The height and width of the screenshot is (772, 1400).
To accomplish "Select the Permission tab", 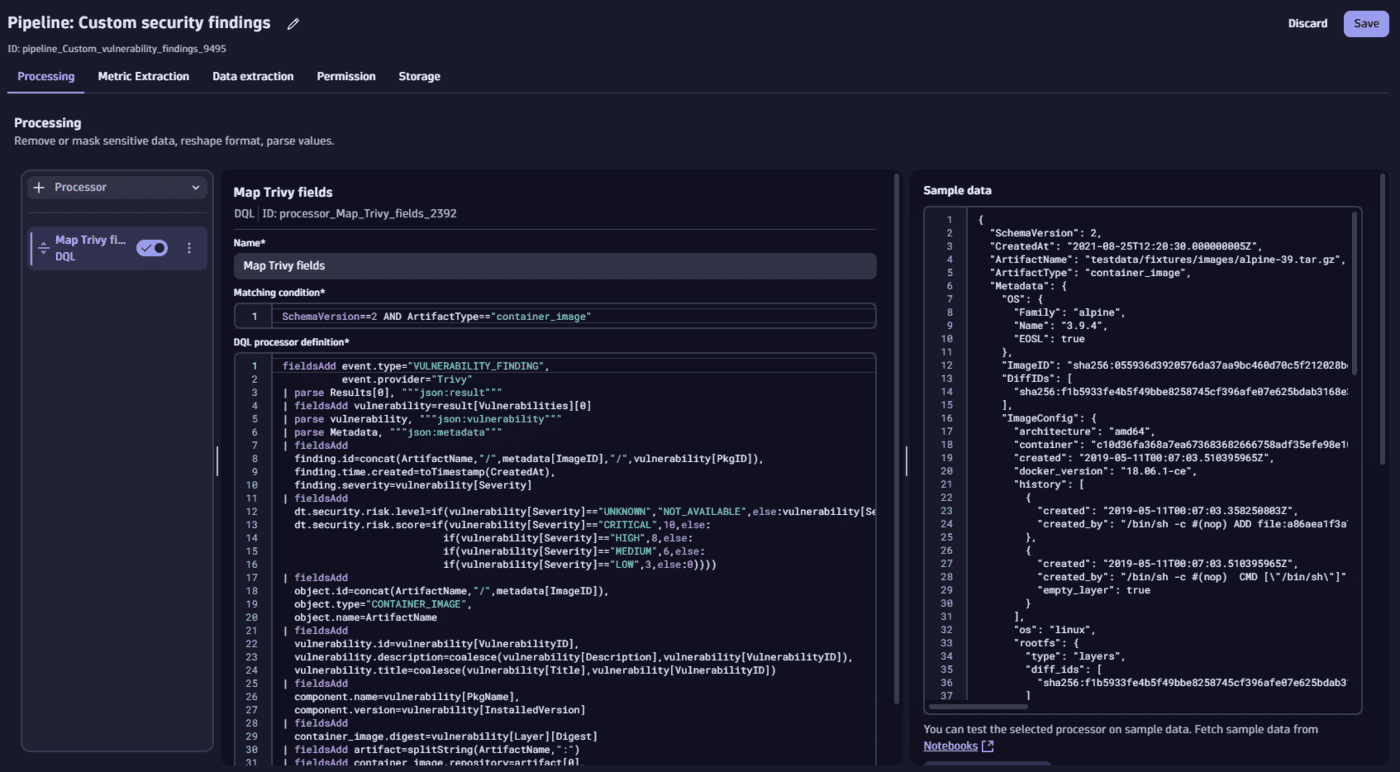I will pos(346,76).
